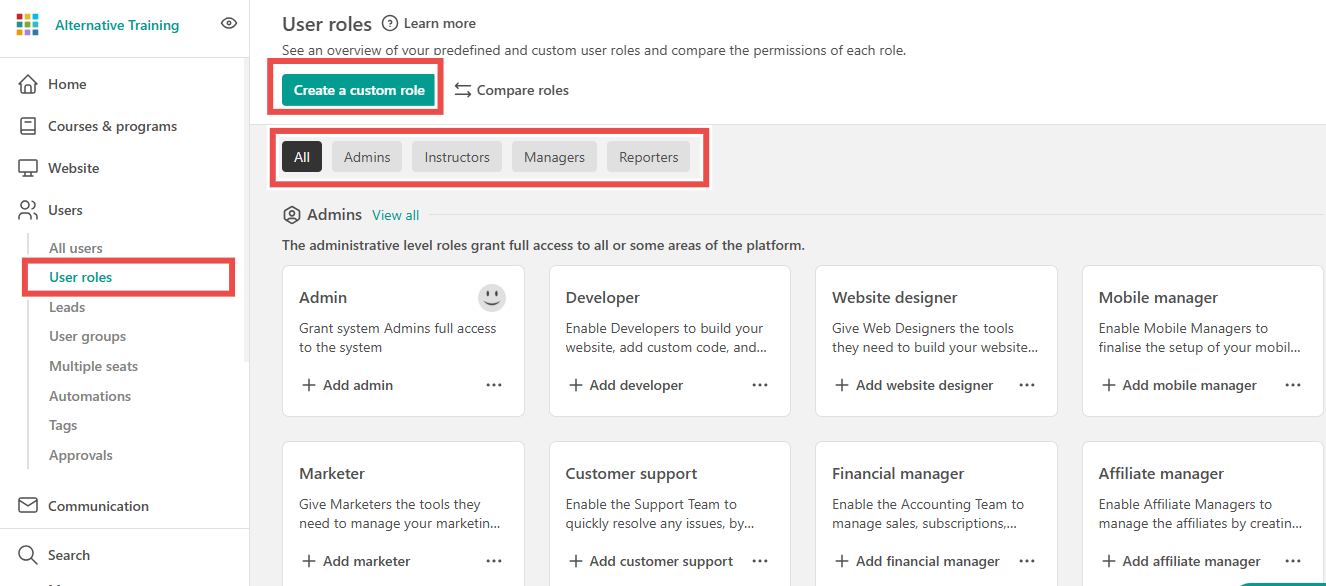Select the All filter tab
Screen dimensions: 1326x586
click(302, 157)
